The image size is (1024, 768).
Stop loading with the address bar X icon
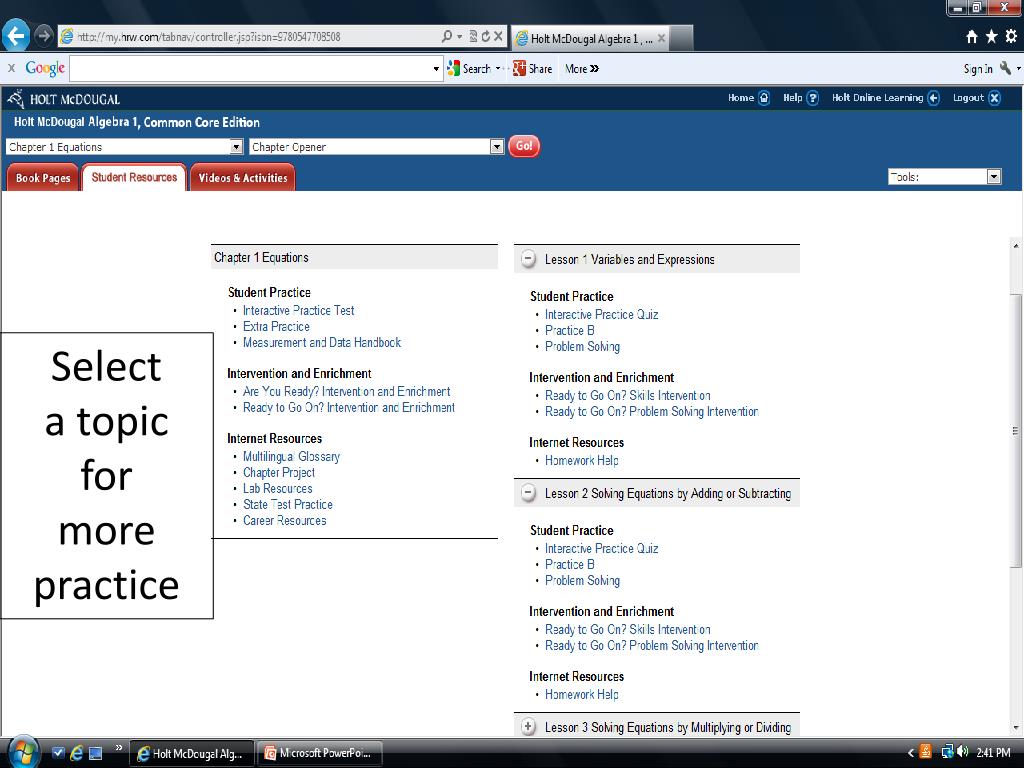tap(498, 37)
